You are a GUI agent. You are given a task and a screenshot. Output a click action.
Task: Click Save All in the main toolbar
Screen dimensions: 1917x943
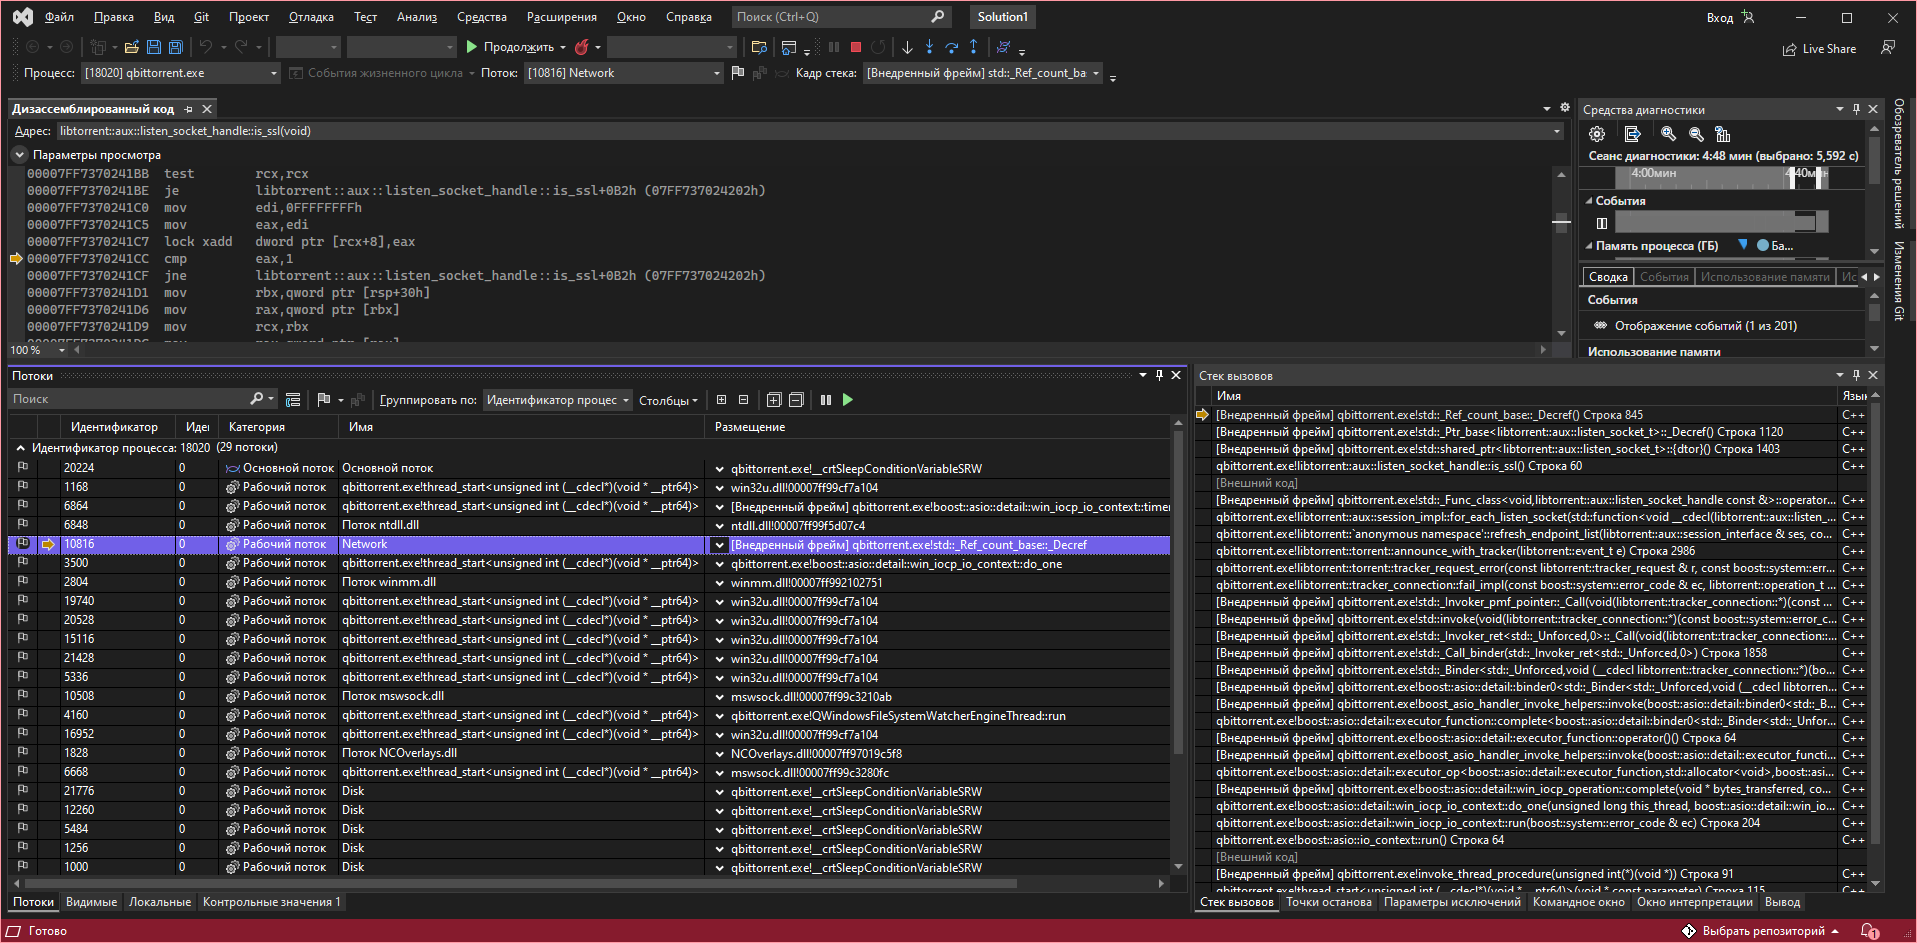[176, 47]
